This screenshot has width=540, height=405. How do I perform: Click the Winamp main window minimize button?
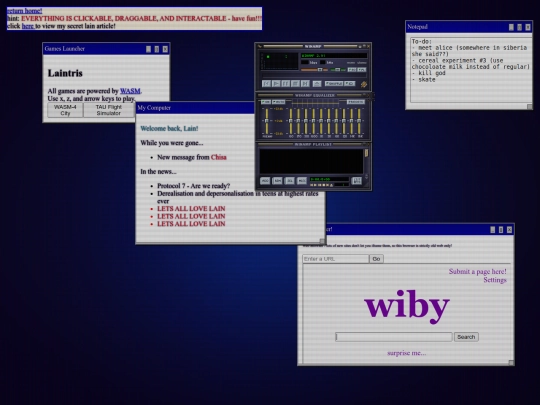click(360, 46)
